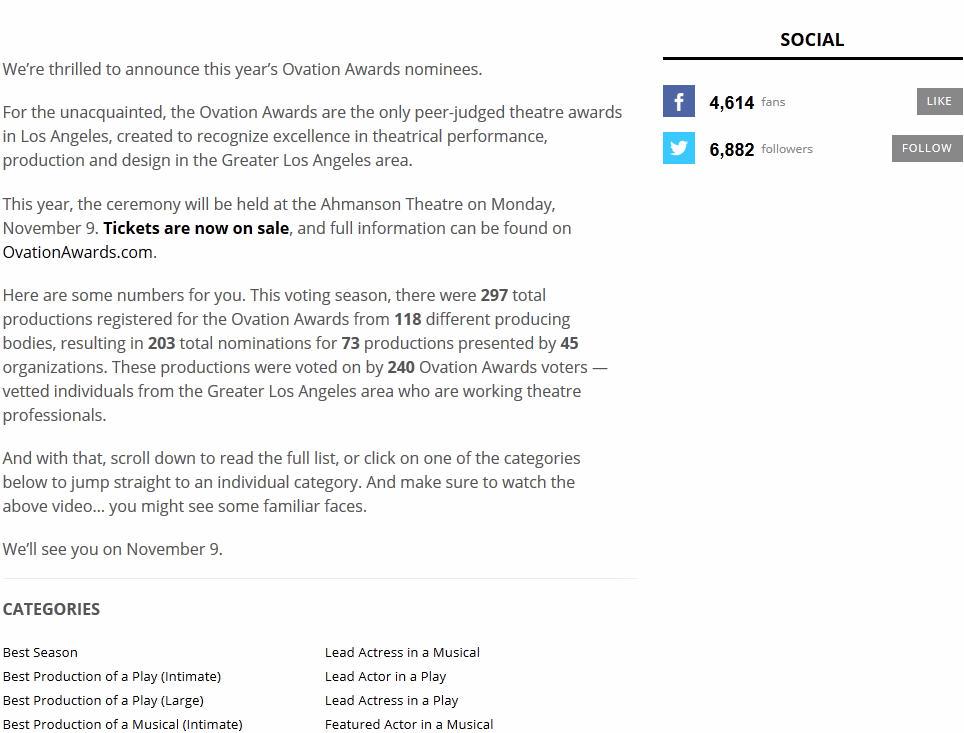Image resolution: width=964 pixels, height=733 pixels.
Task: Jump to Lead Actress in a Play
Action: [391, 700]
